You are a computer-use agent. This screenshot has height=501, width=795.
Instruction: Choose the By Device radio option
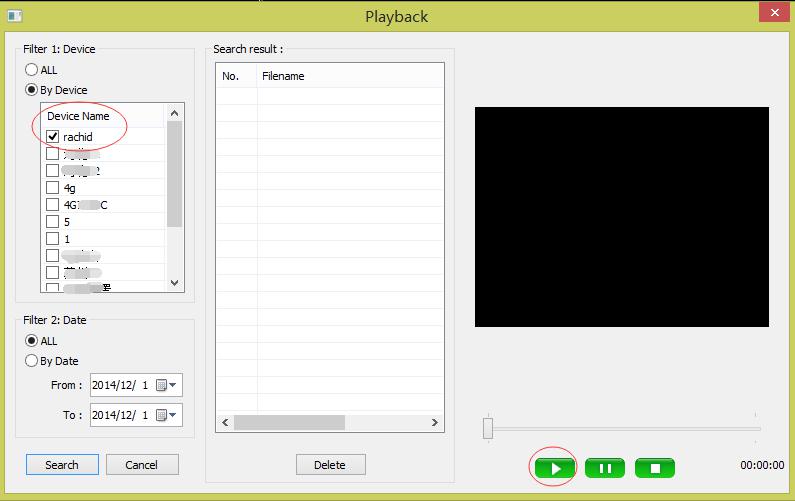[x=32, y=90]
